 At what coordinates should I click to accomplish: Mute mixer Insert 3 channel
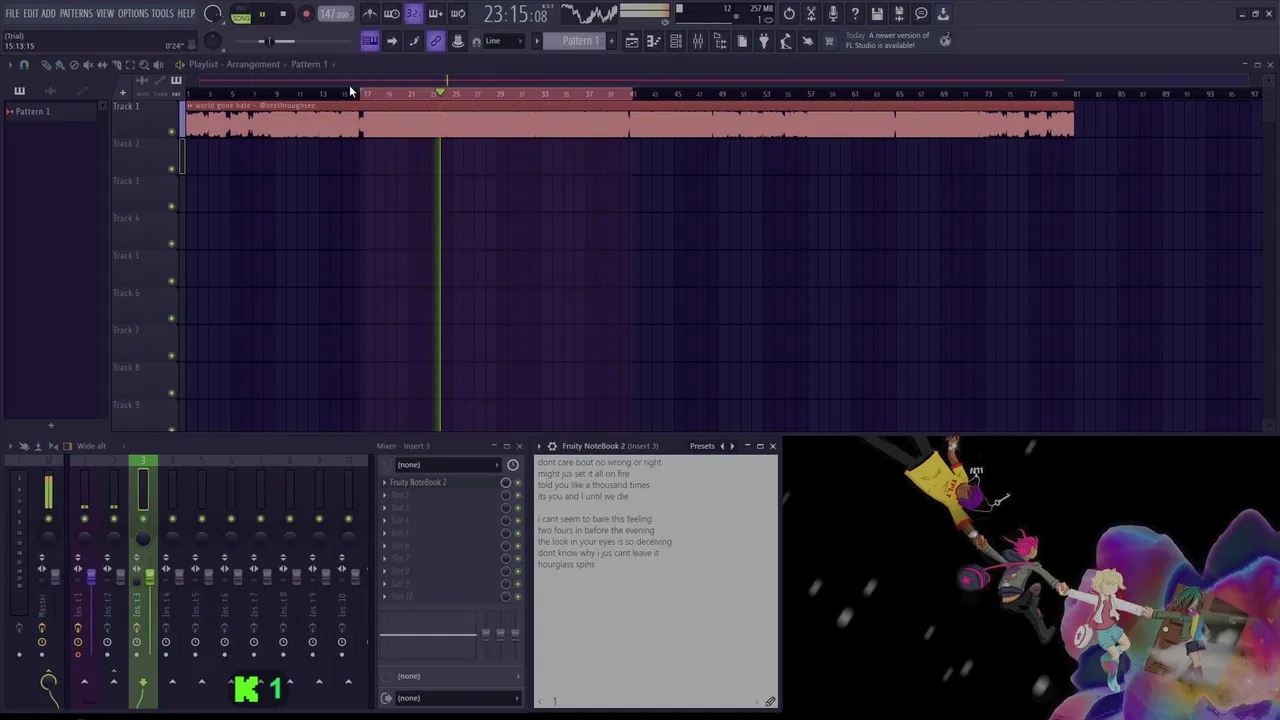(x=143, y=519)
